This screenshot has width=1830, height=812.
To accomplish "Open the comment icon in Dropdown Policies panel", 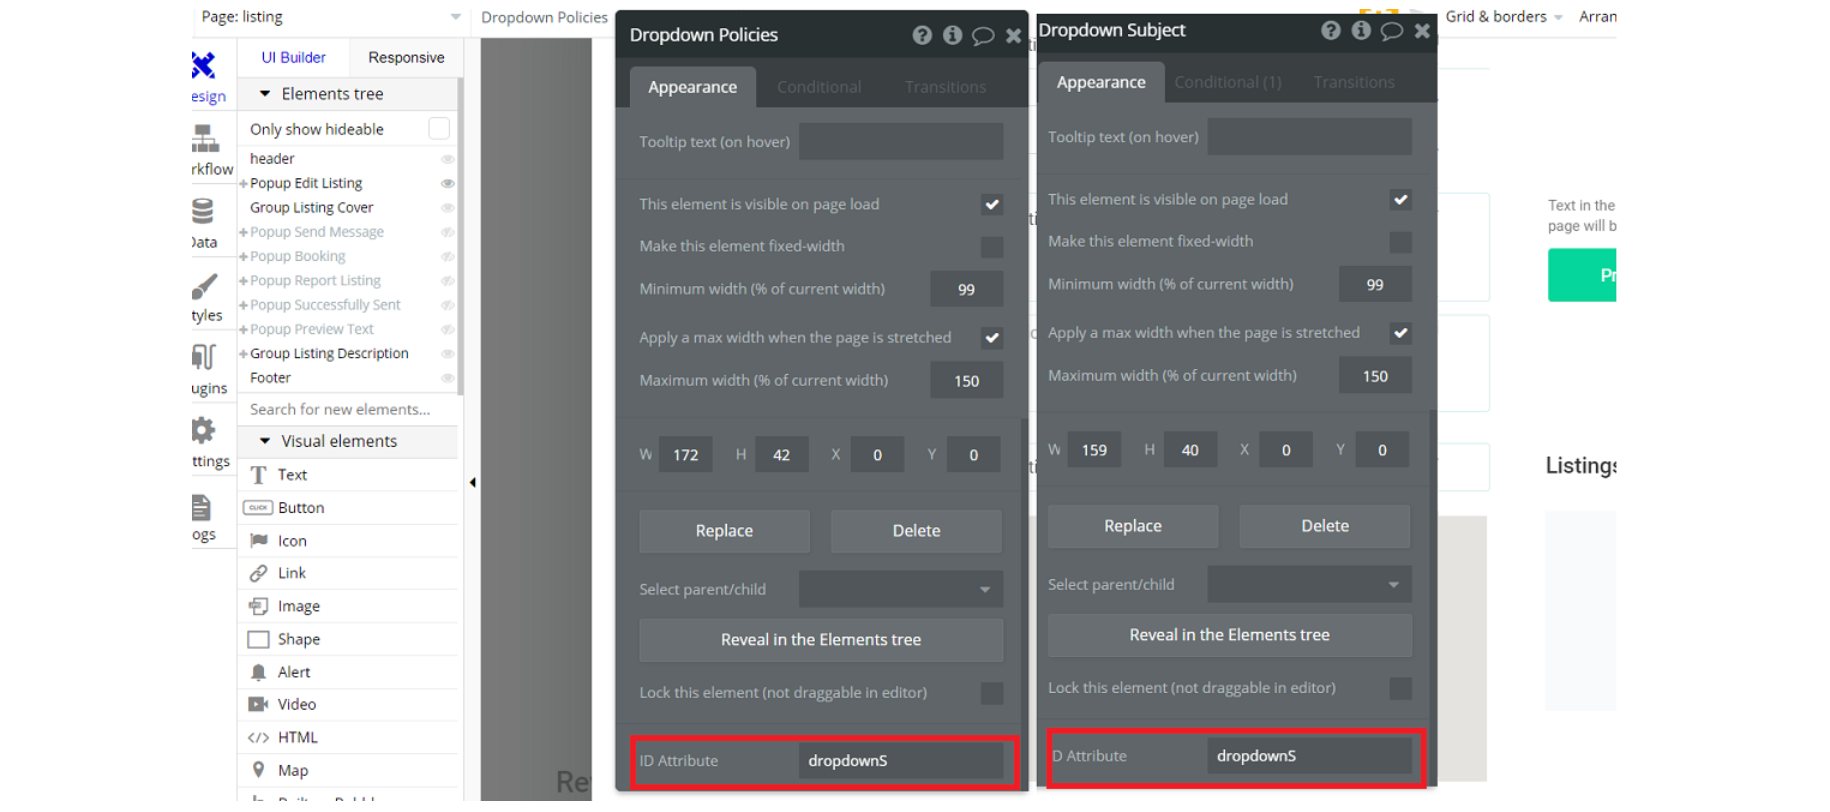I will point(983,36).
